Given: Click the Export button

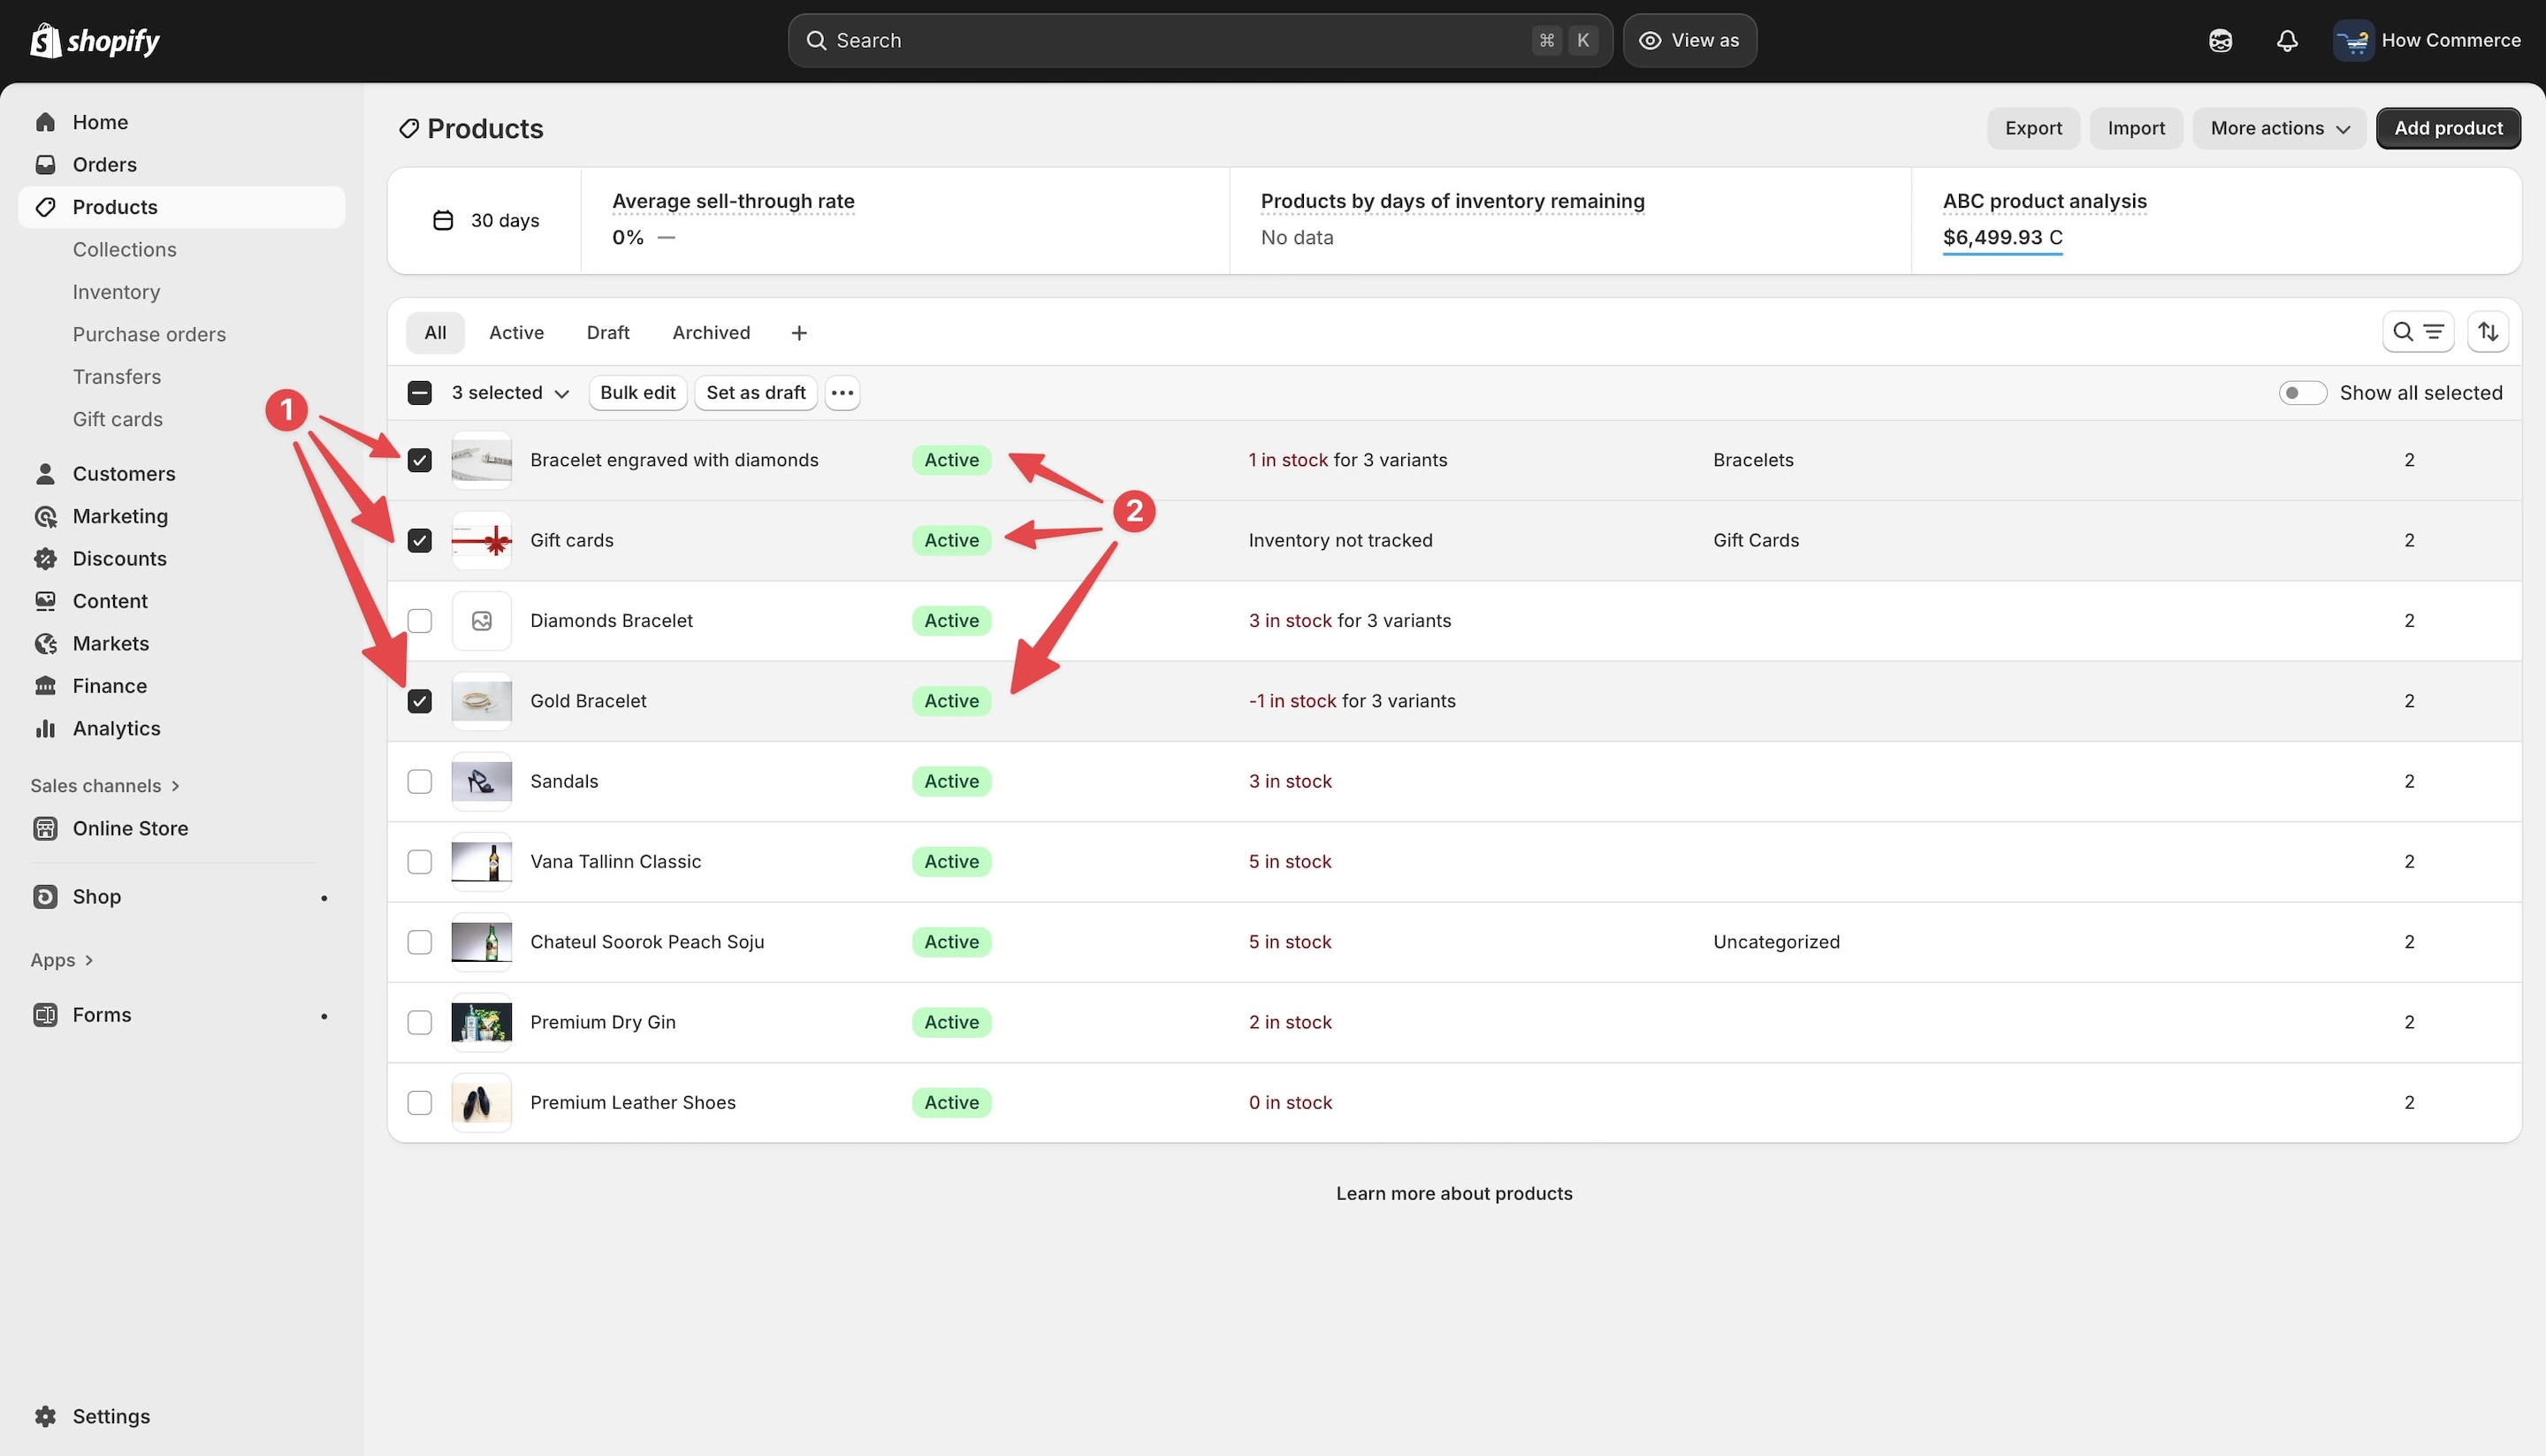Looking at the screenshot, I should [2033, 128].
